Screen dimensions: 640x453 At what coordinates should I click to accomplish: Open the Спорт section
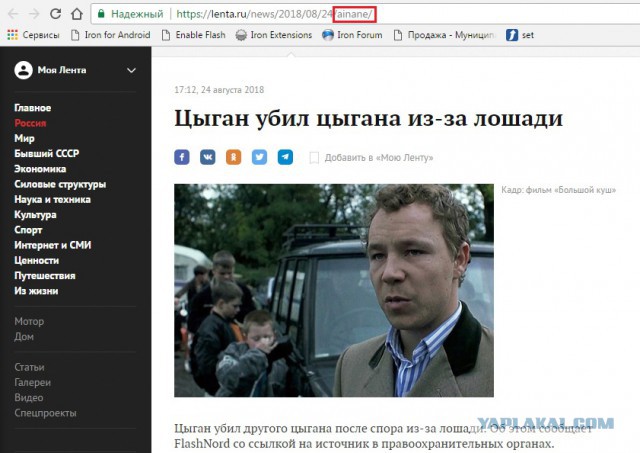tap(28, 230)
